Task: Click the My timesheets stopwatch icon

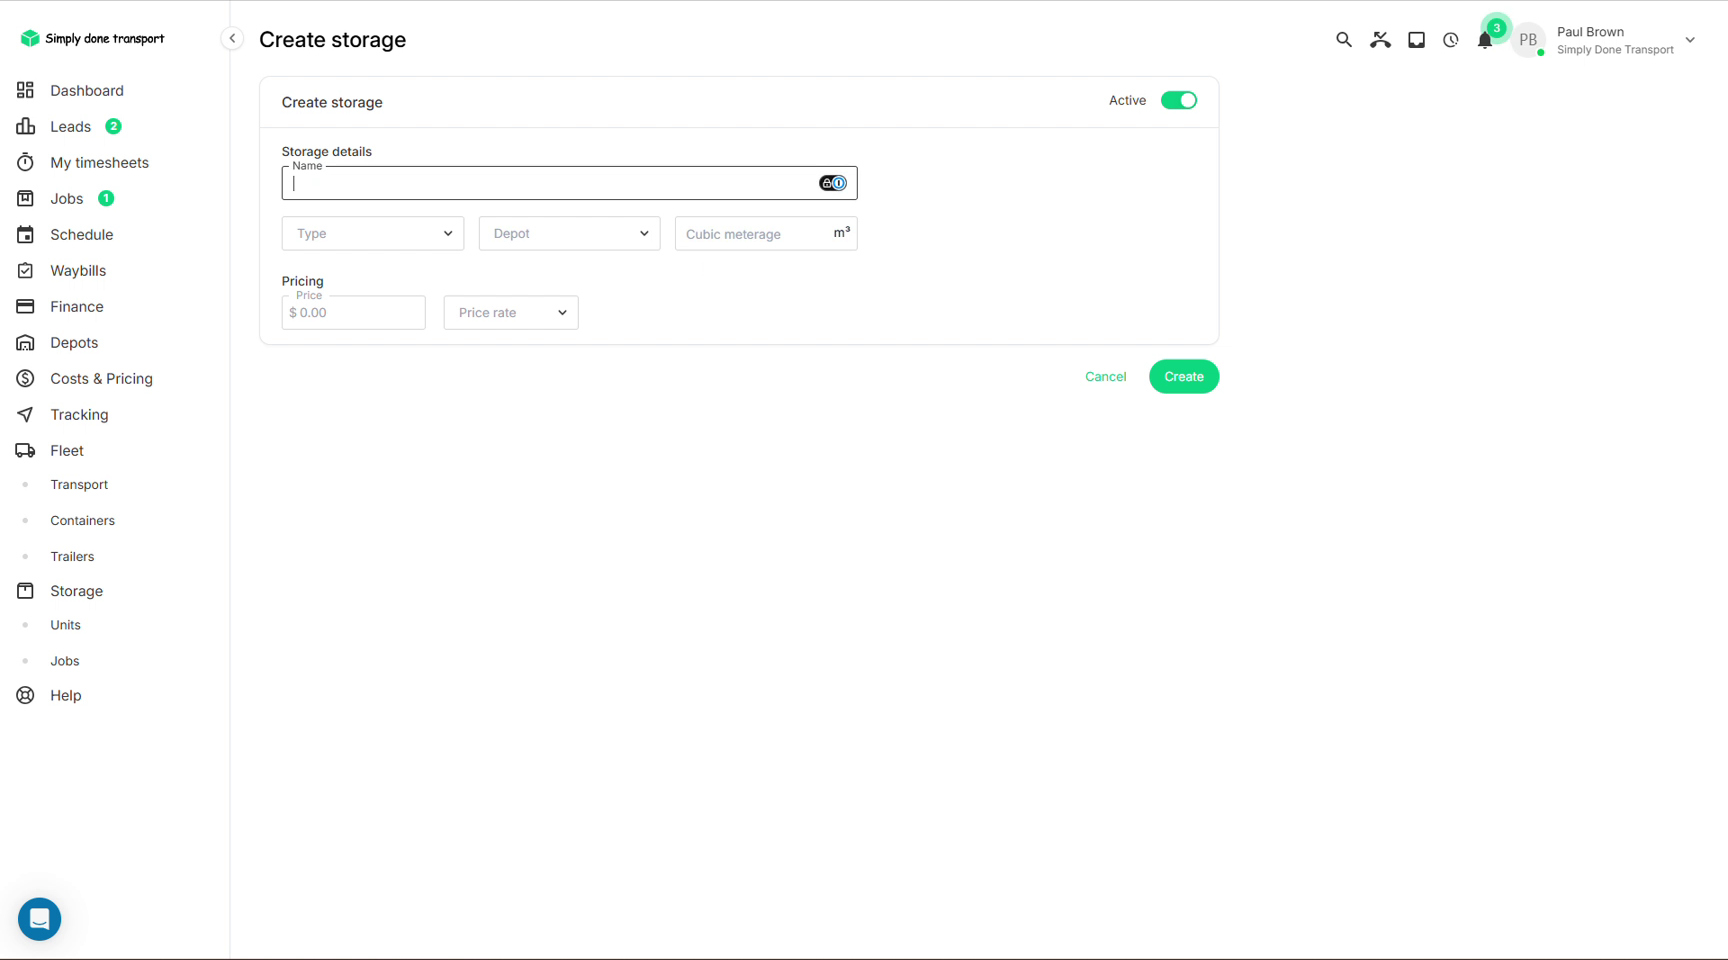Action: point(25,162)
